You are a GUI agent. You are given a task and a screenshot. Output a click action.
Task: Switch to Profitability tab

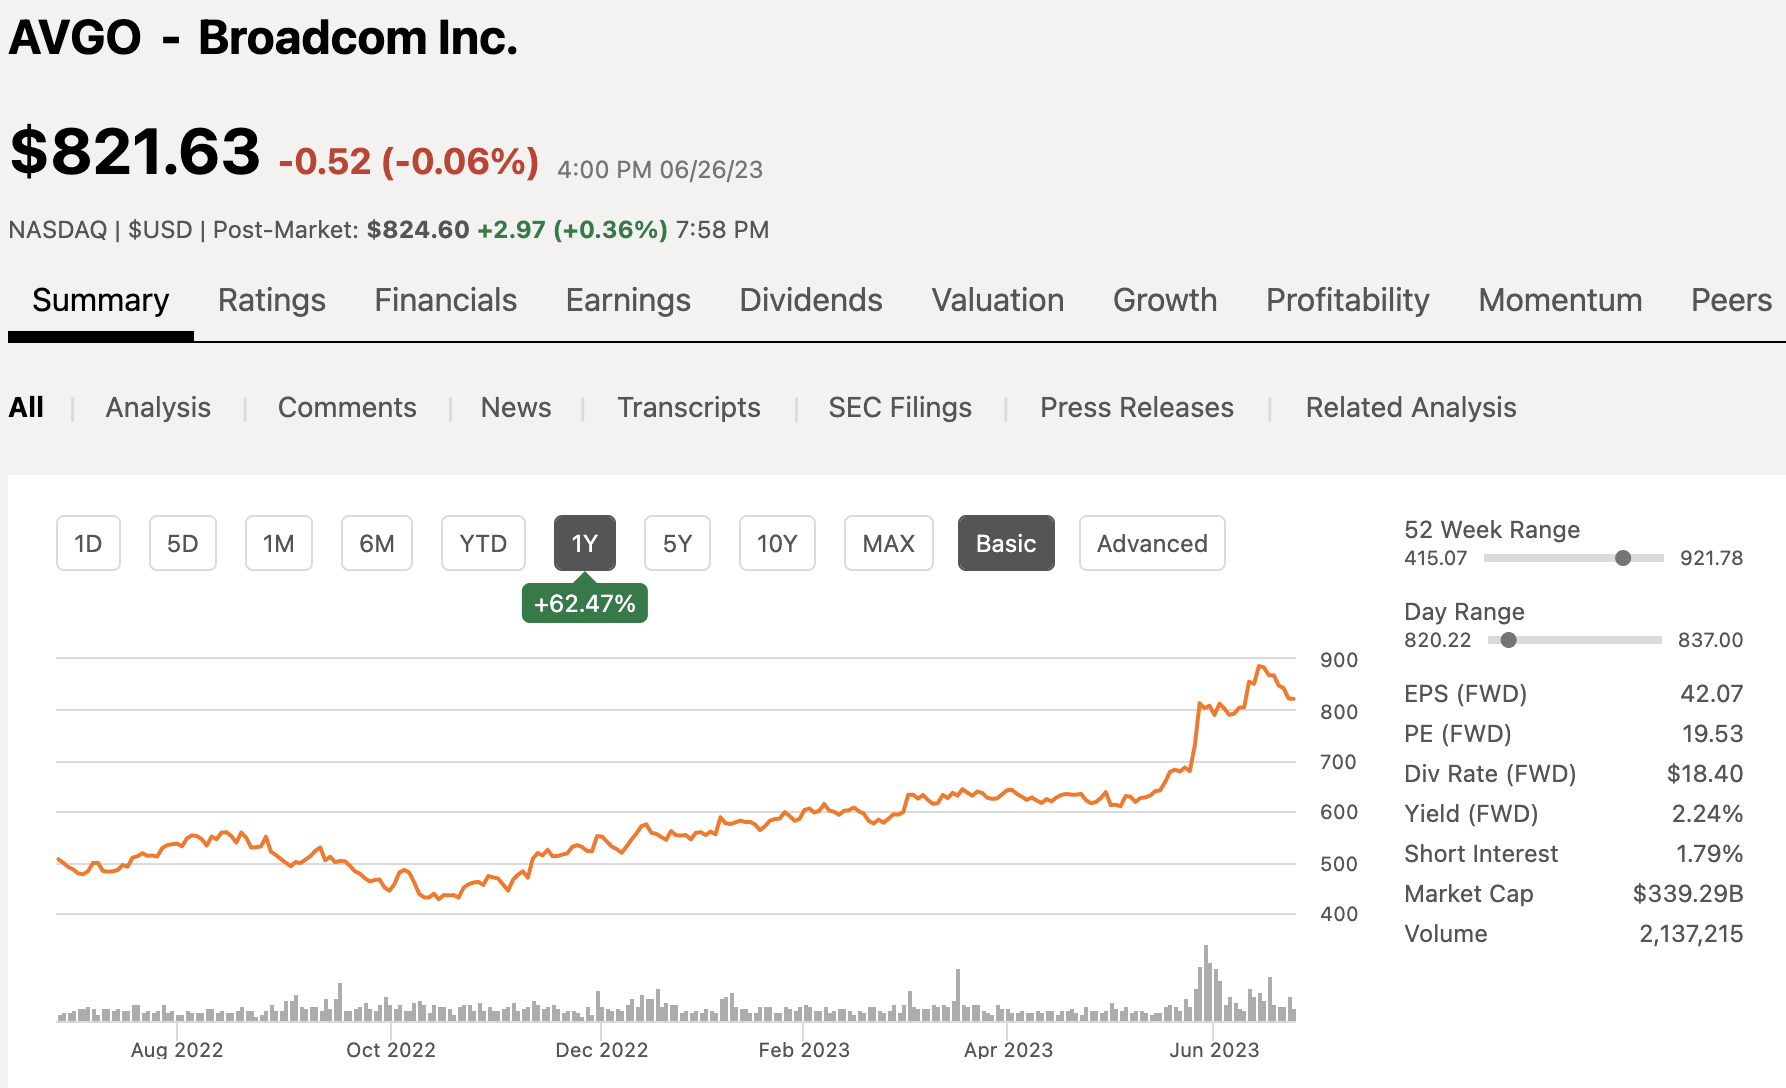coord(1348,300)
